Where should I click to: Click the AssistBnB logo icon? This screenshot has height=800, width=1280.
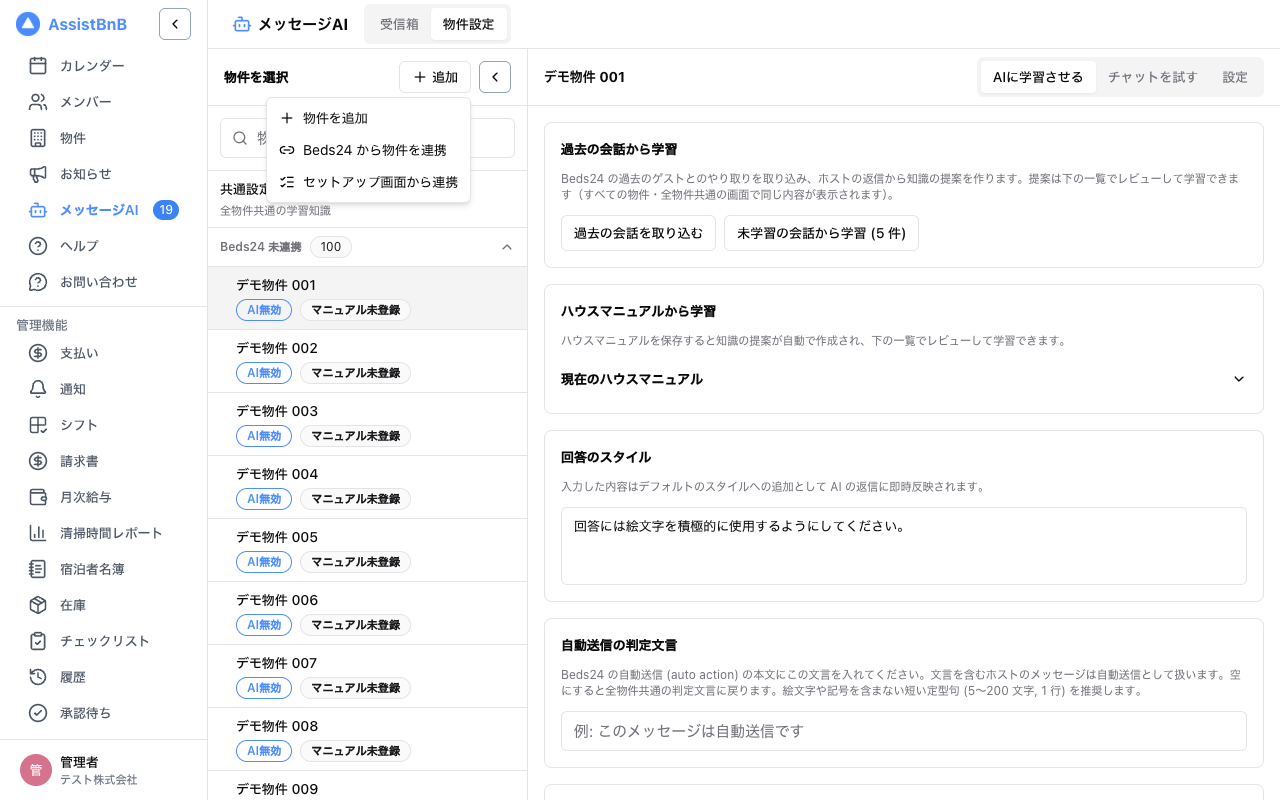[x=28, y=24]
